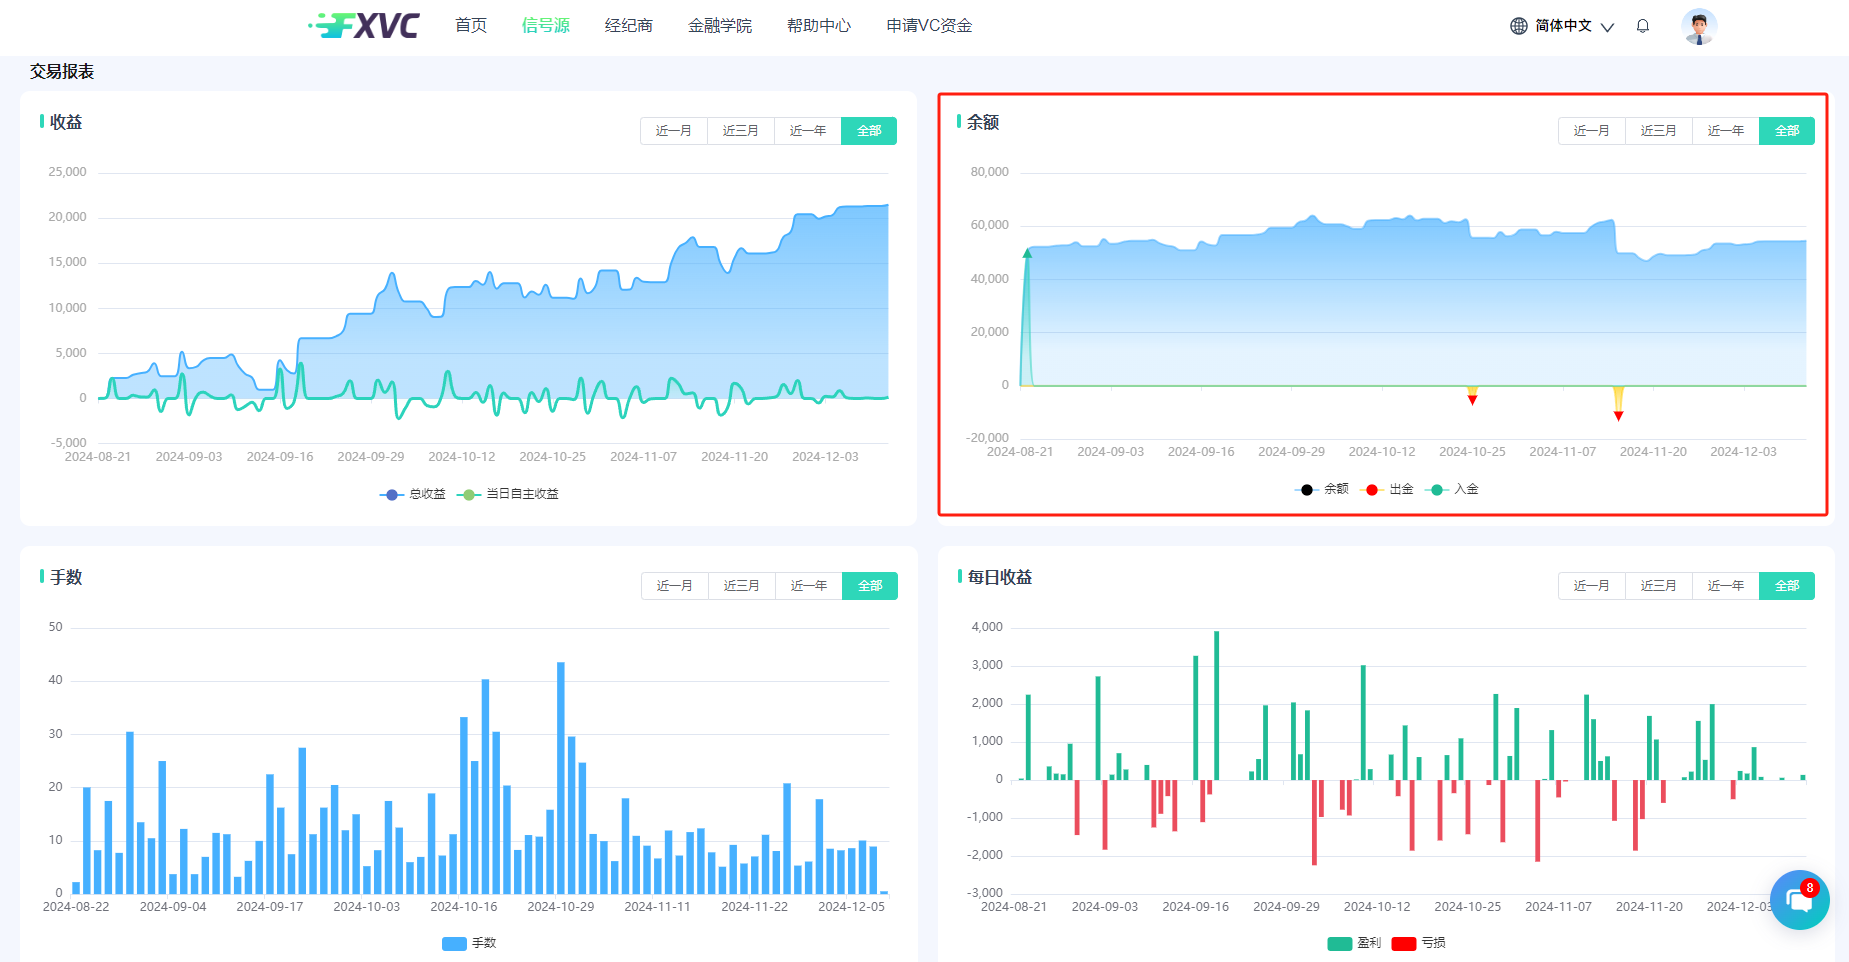Toggle the 亏损 legend series

click(1419, 943)
